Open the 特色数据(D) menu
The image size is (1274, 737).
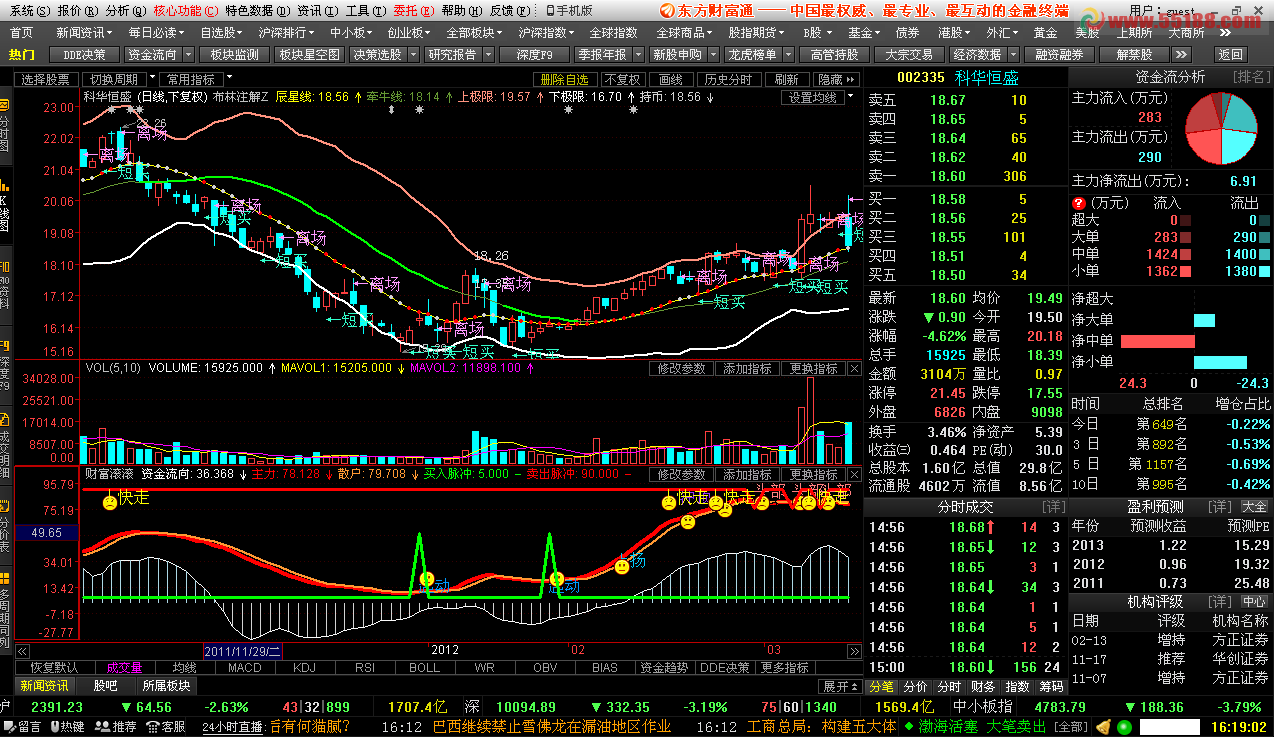tap(257, 10)
